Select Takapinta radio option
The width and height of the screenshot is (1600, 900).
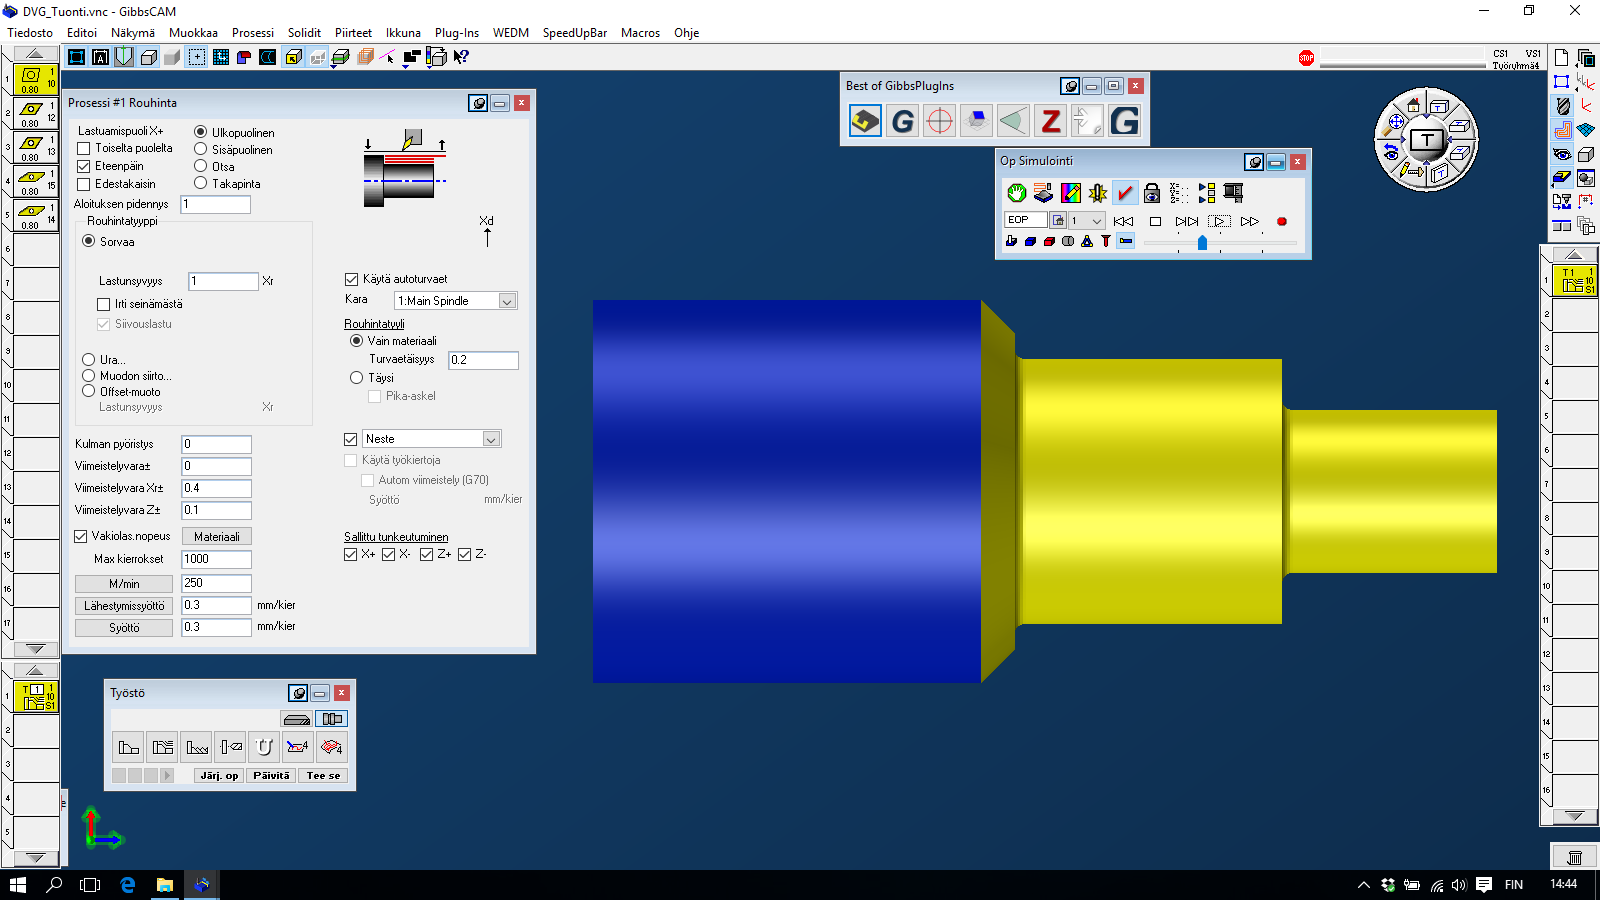[x=201, y=183]
